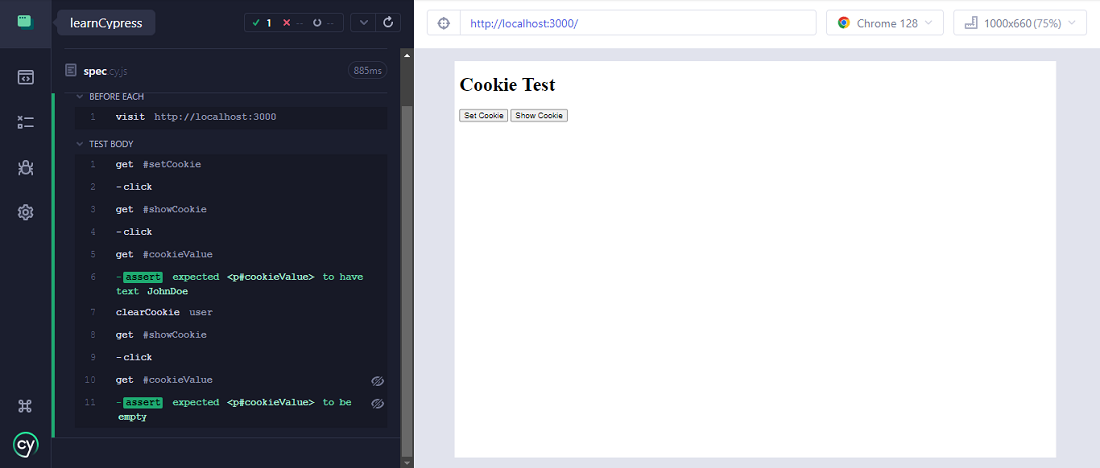Select the get #setCookie command
This screenshot has width=1100, height=468.
[231, 165]
